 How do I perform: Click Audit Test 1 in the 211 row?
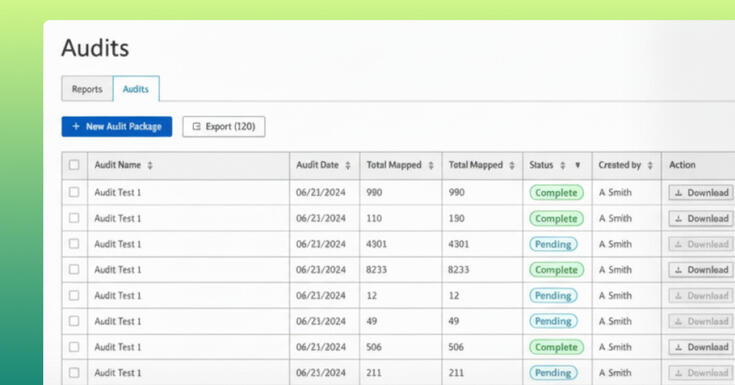click(x=118, y=373)
